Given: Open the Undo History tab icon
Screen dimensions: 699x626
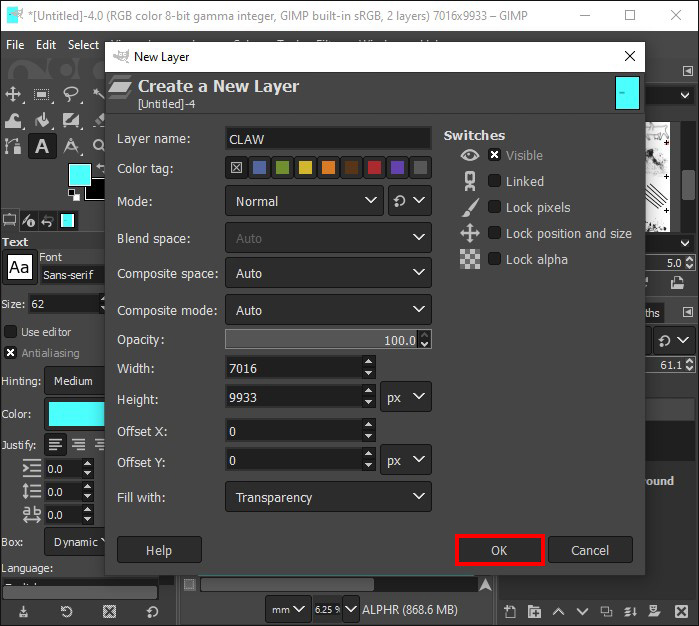Looking at the screenshot, I should point(47,220).
